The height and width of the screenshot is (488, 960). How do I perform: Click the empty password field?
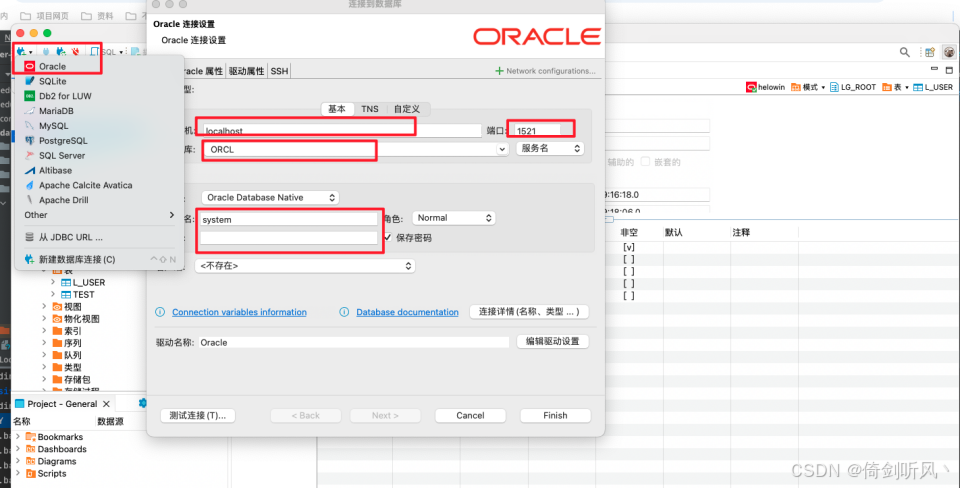click(x=289, y=238)
